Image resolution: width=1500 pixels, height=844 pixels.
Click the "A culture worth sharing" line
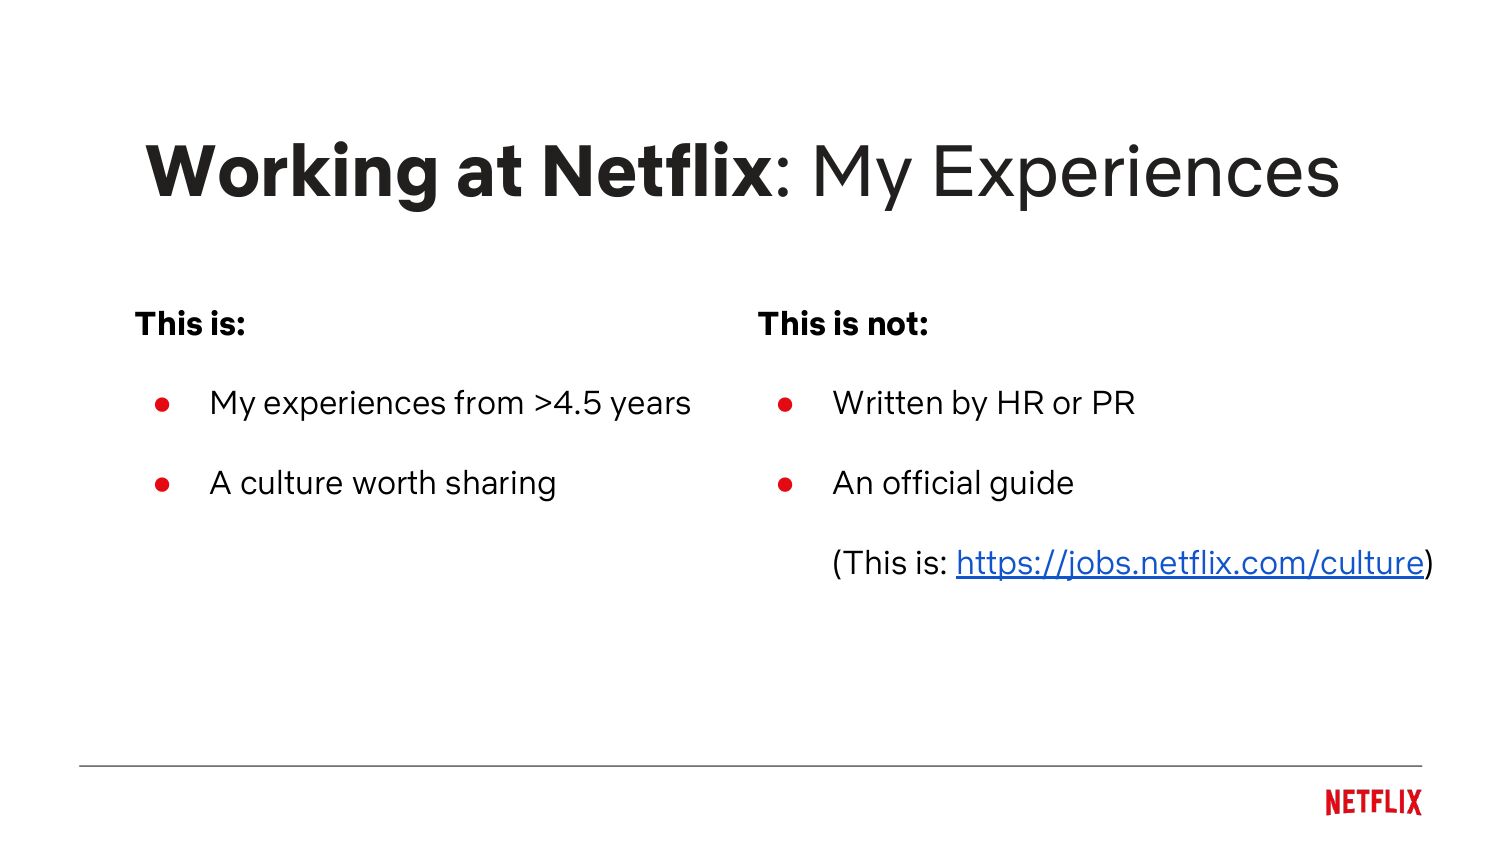coord(382,483)
